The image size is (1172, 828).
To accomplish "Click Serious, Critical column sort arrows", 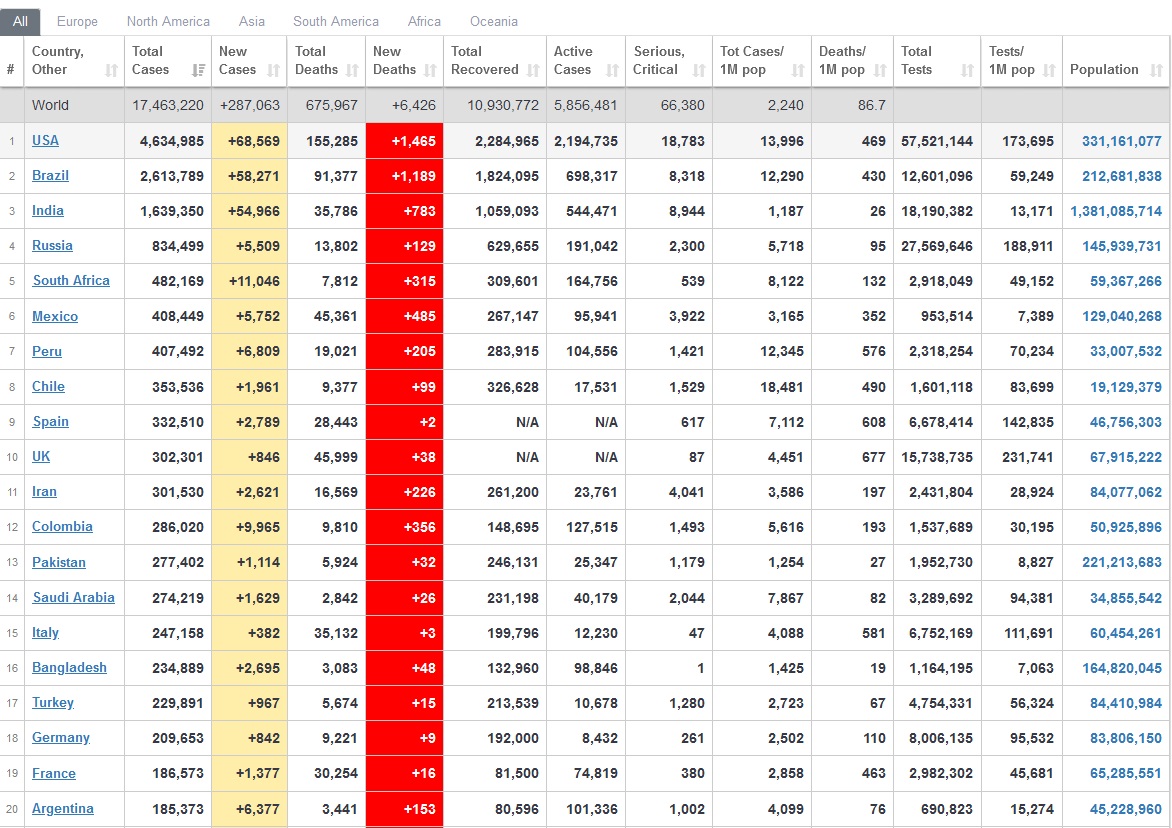I will 699,70.
